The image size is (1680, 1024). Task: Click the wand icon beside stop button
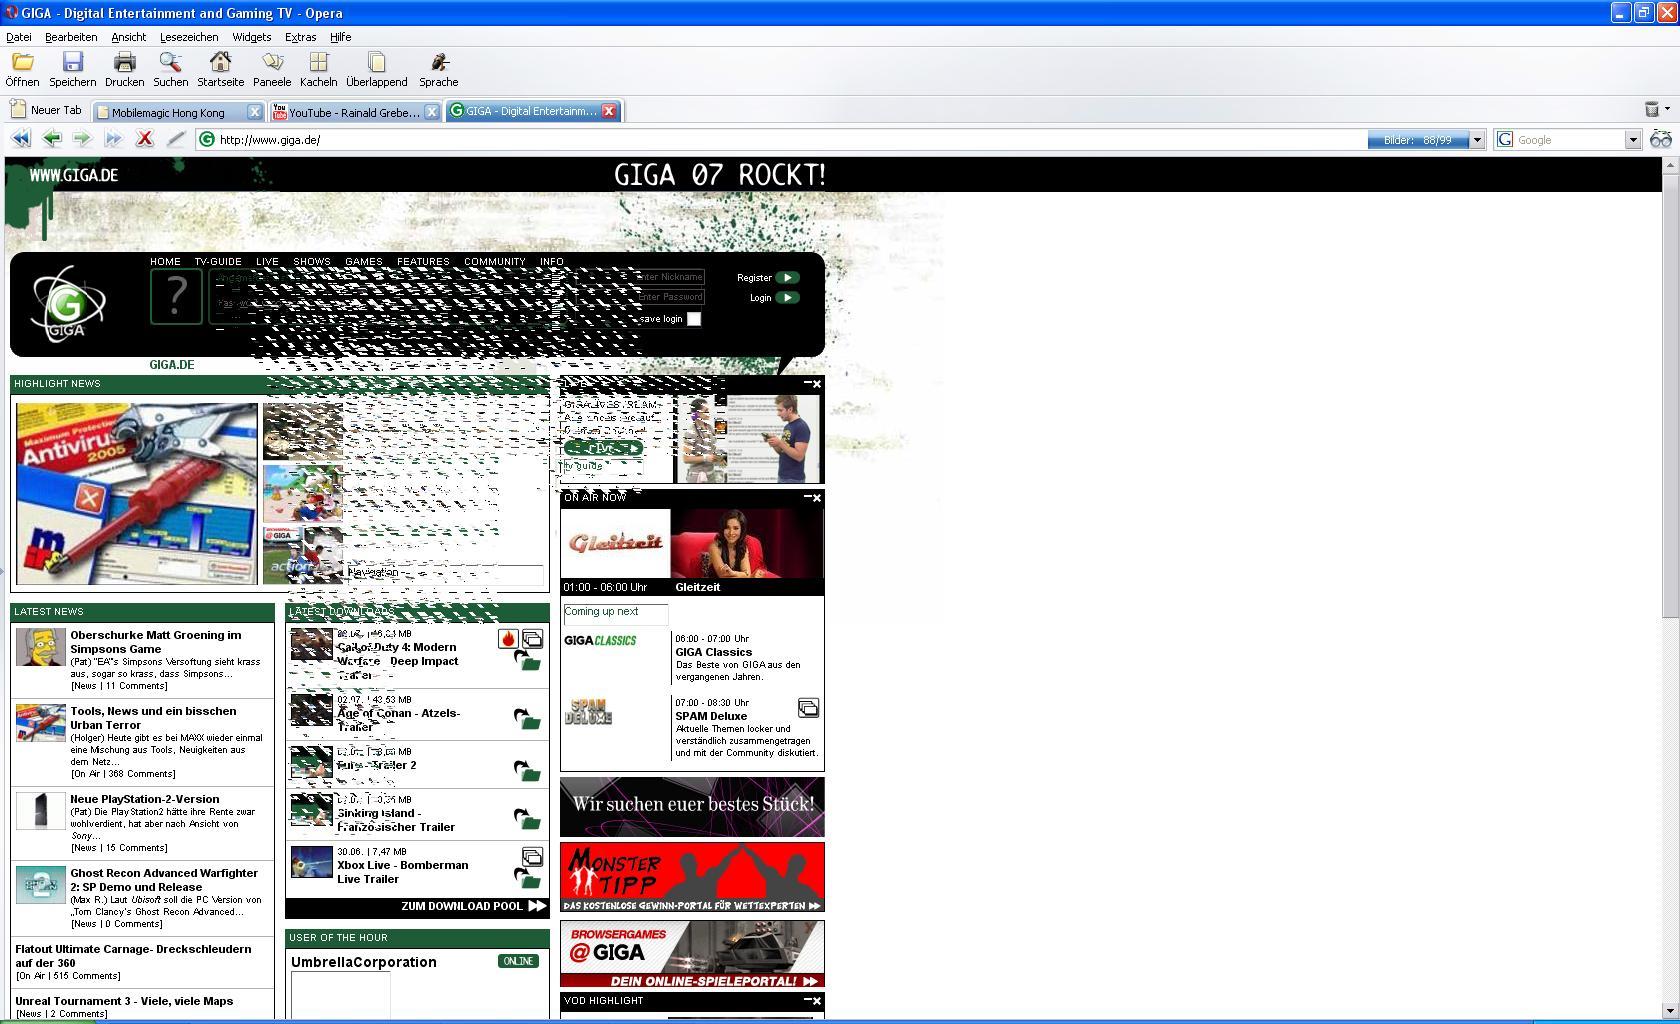pyautogui.click(x=176, y=139)
